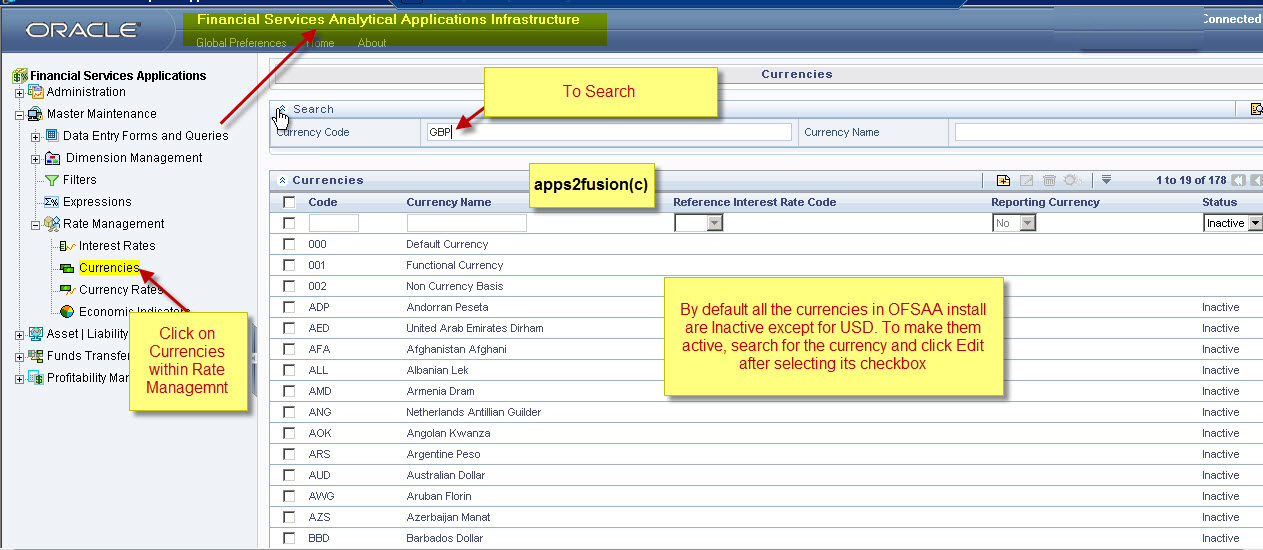Click the Rate Management icon
The width and height of the screenshot is (1263, 550).
tap(52, 224)
